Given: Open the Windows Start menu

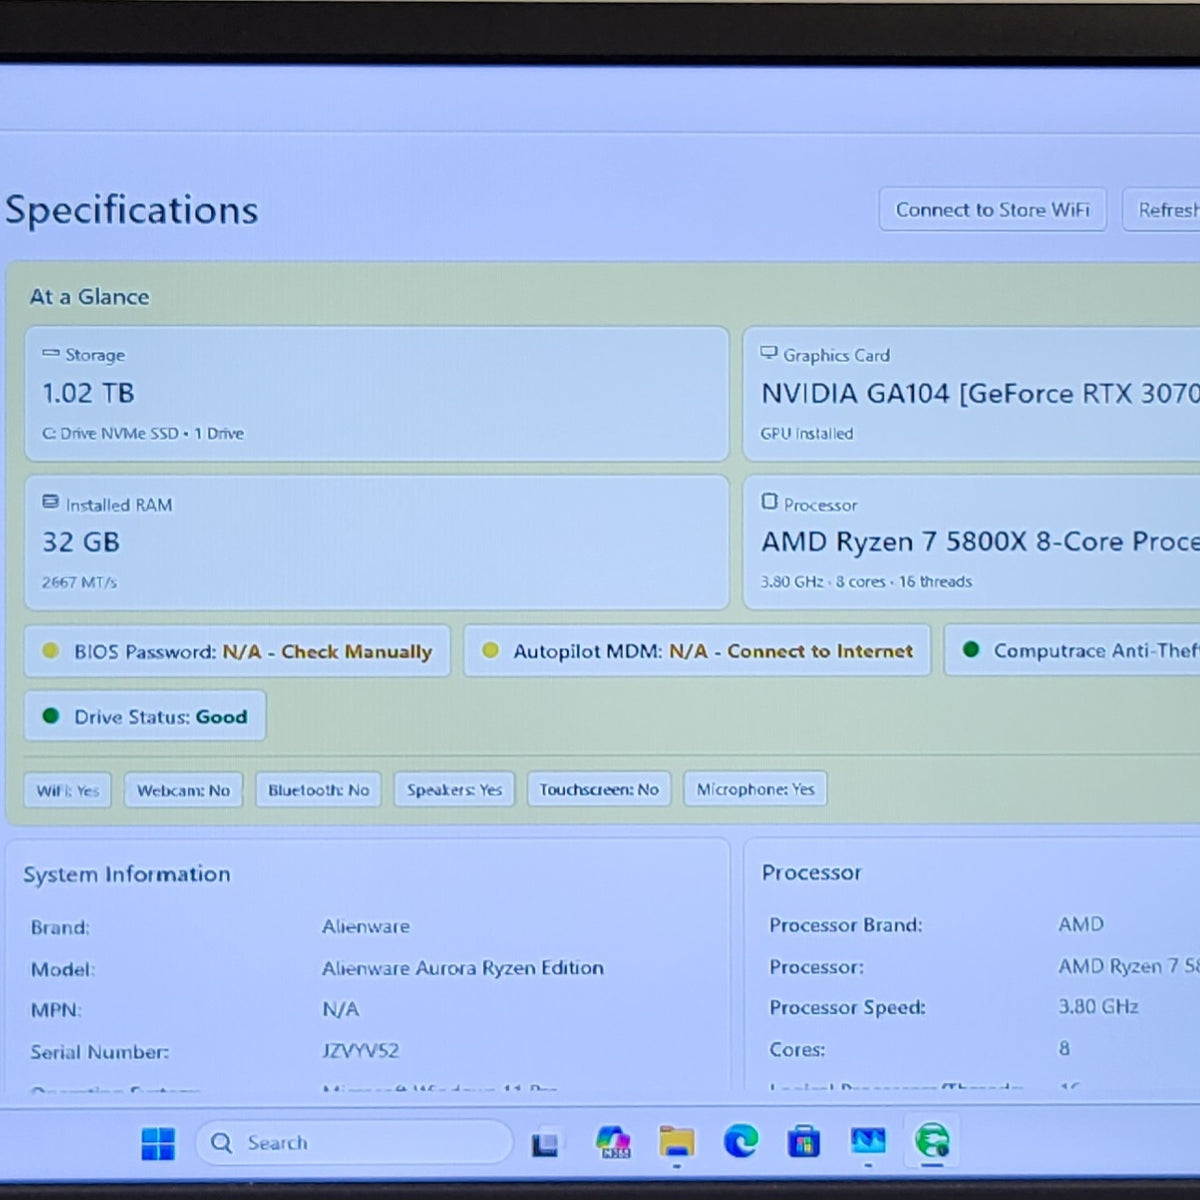Looking at the screenshot, I should pyautogui.click(x=158, y=1143).
